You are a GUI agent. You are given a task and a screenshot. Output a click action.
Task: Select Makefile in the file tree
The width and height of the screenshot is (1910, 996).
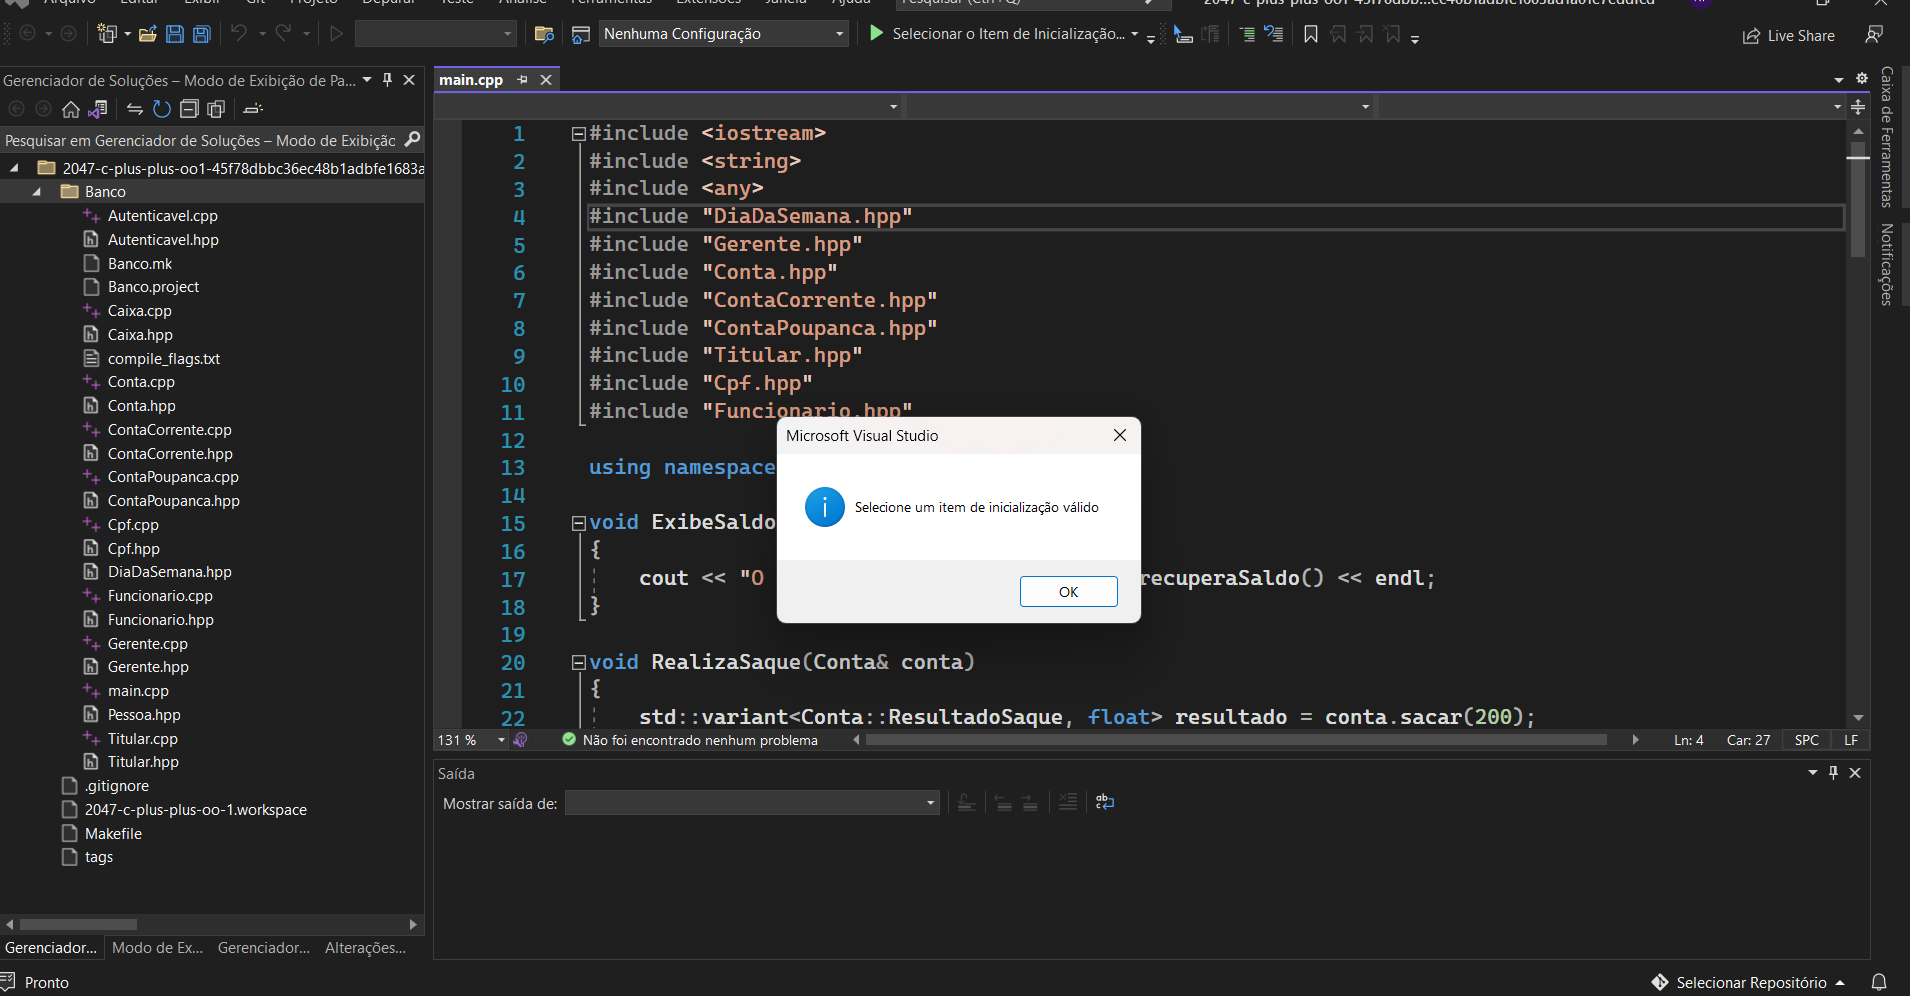pos(113,834)
